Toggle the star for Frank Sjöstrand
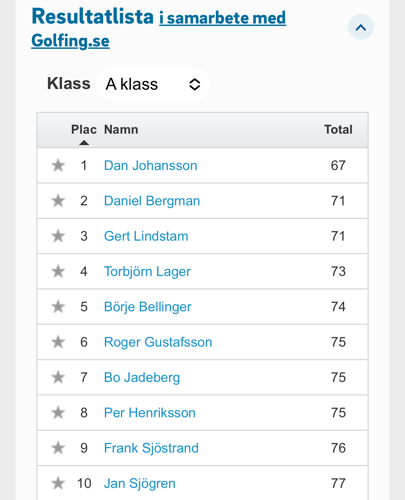405x500 pixels. click(58, 448)
